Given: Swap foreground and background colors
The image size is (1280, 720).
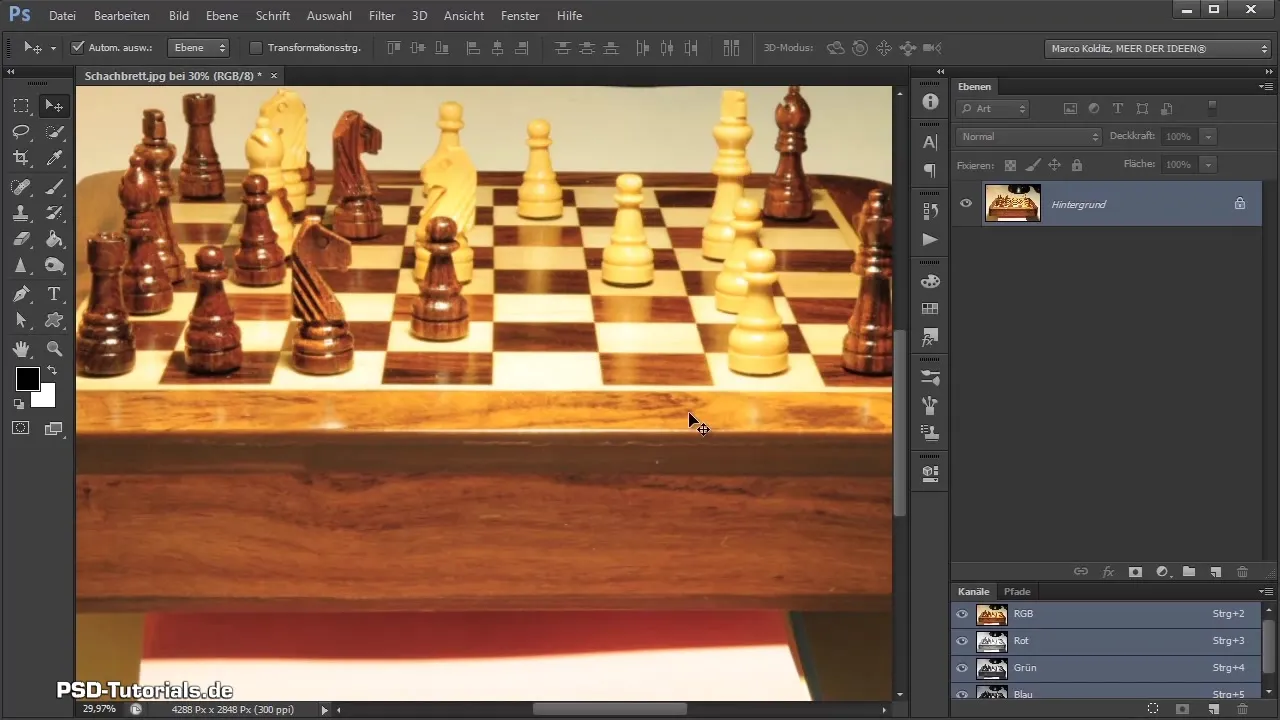Looking at the screenshot, I should [51, 371].
